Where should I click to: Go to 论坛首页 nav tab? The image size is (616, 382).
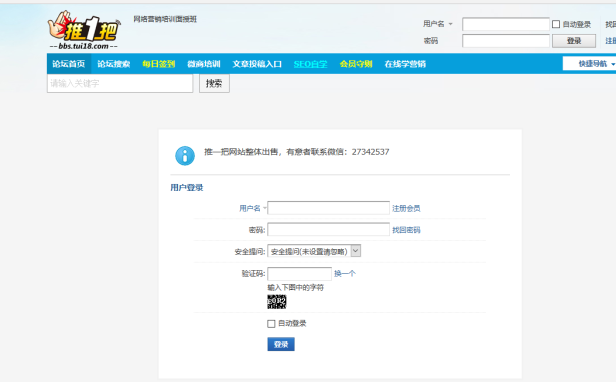click(x=69, y=64)
